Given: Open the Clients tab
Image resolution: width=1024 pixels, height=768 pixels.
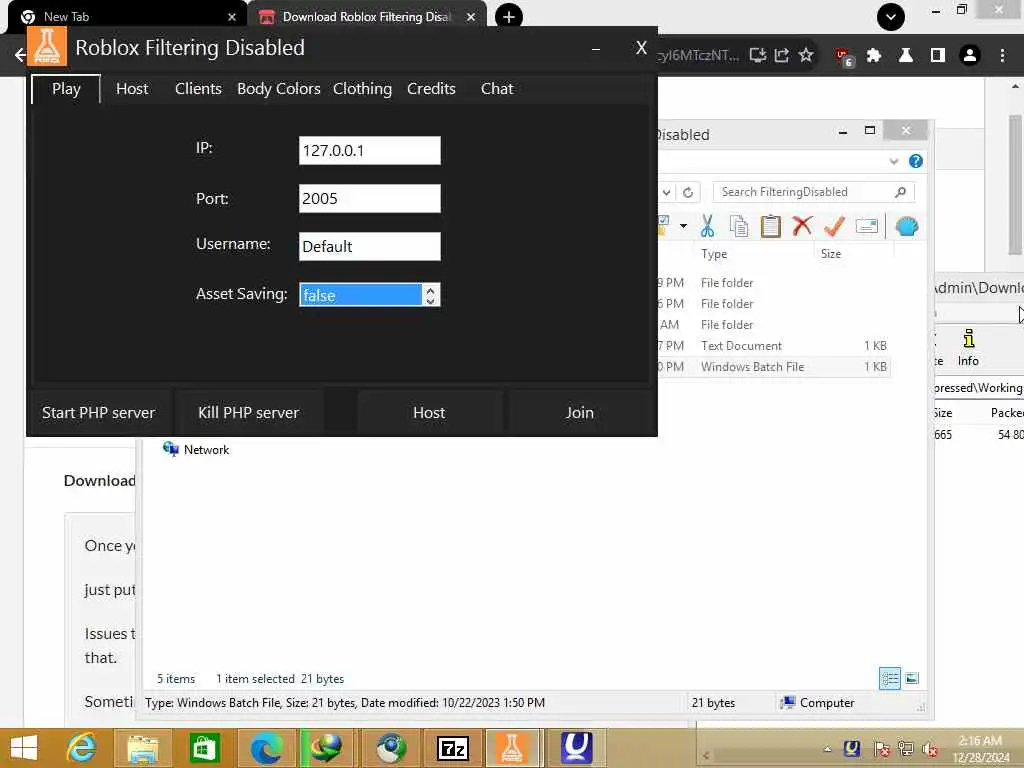Looking at the screenshot, I should [198, 89].
